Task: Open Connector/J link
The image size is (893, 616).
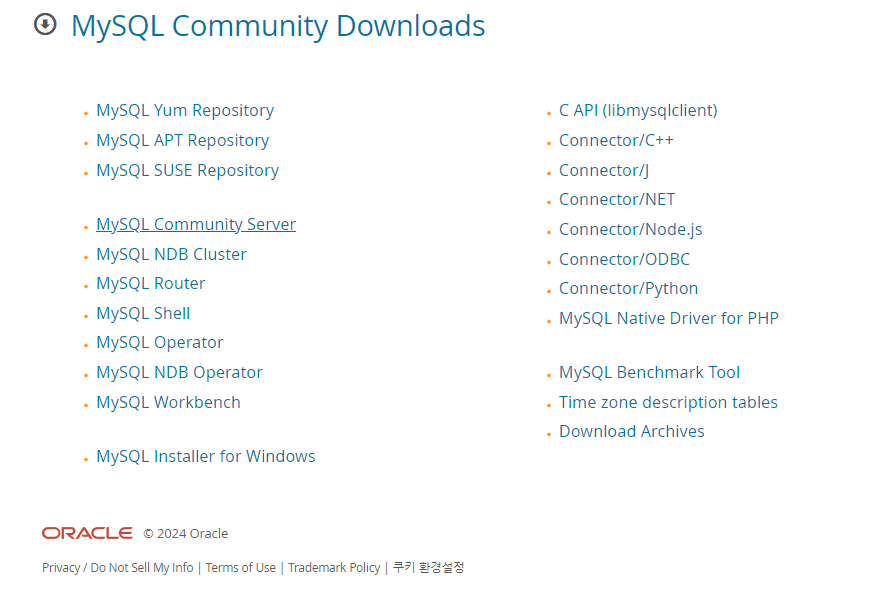Action: pyautogui.click(x=604, y=170)
